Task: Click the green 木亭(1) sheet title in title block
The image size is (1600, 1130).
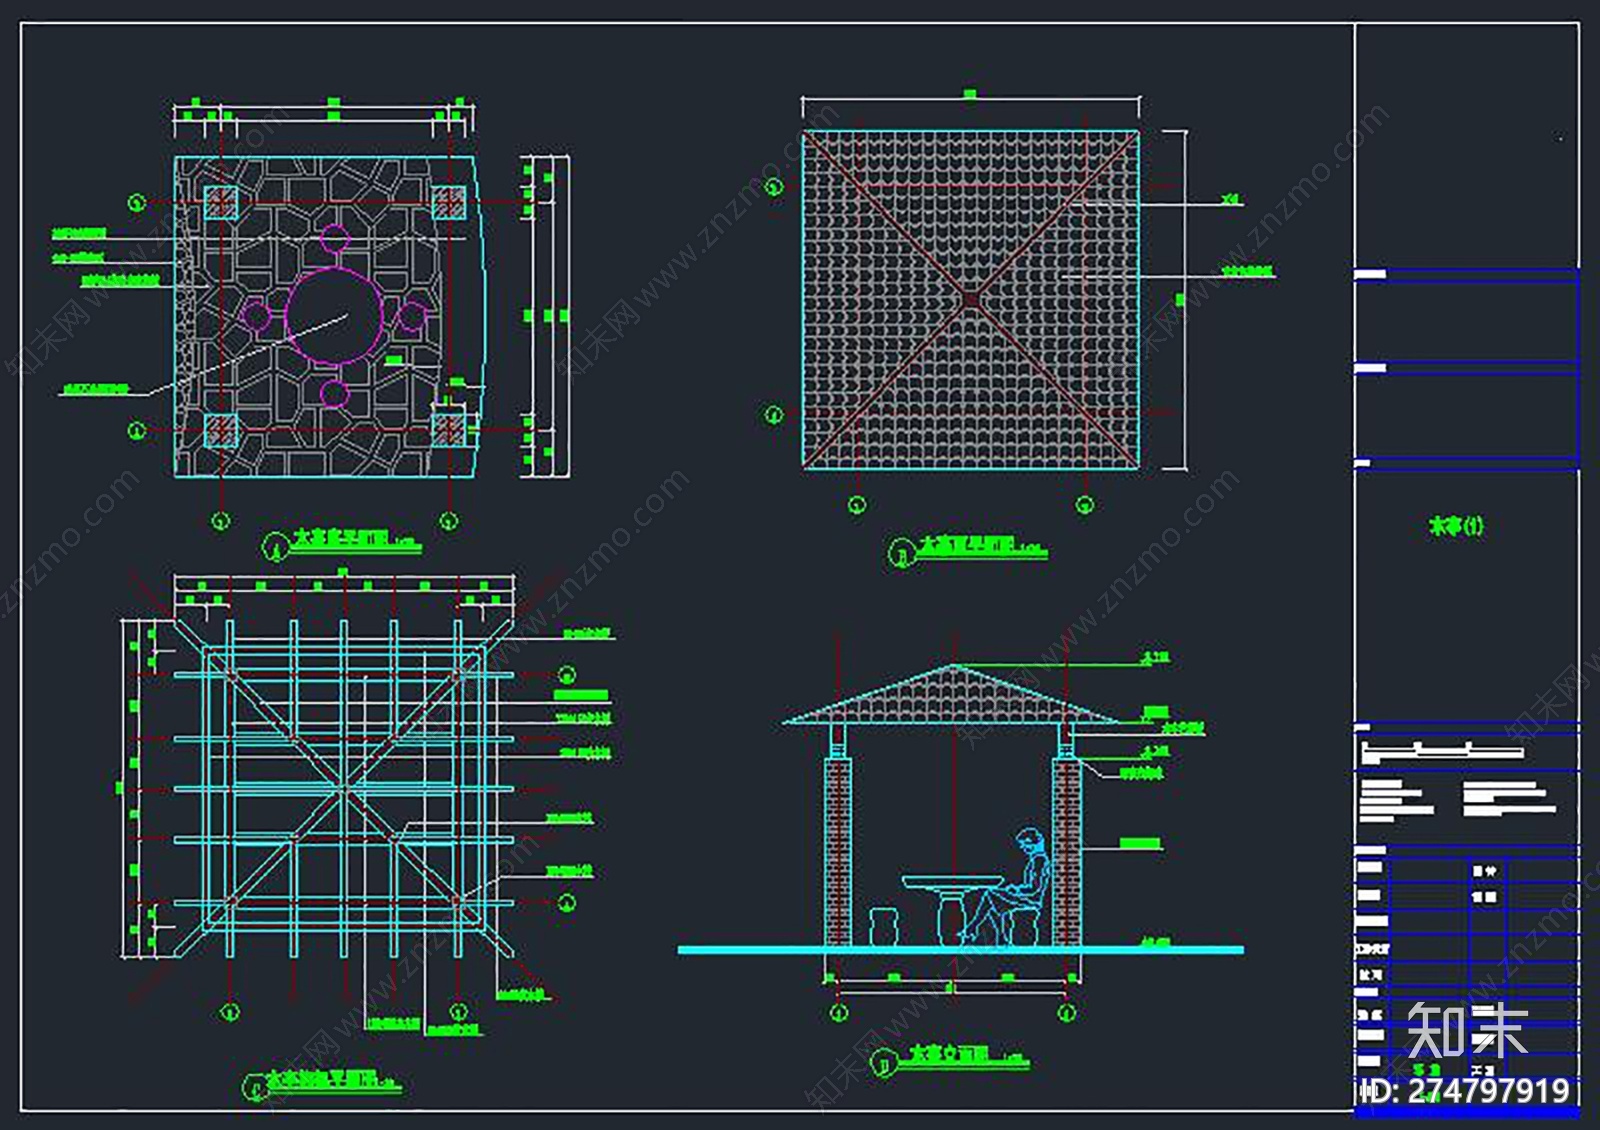Action: tap(1456, 526)
